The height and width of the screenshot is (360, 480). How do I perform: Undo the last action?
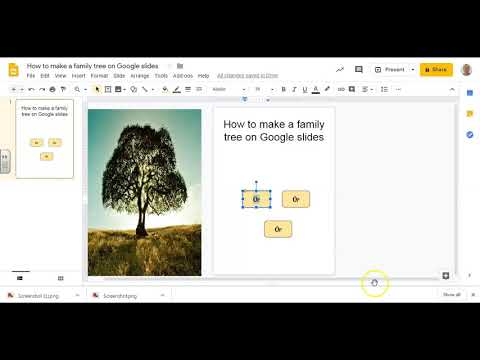[x=31, y=89]
